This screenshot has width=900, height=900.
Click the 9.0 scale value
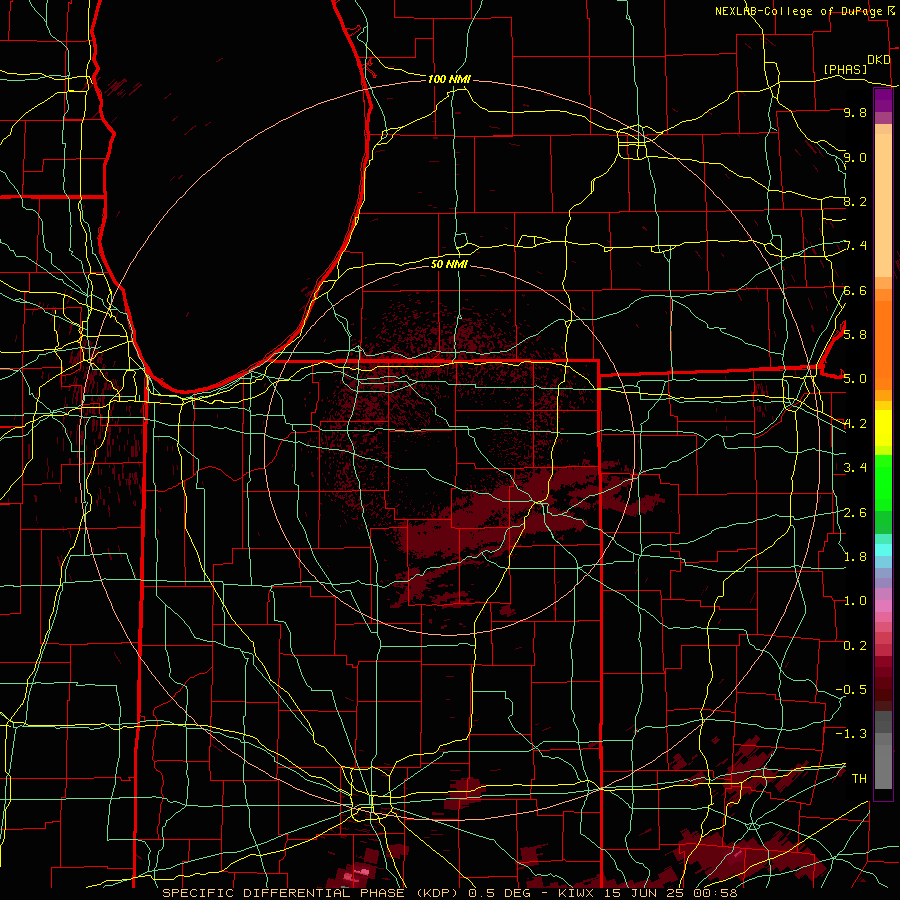[855, 157]
